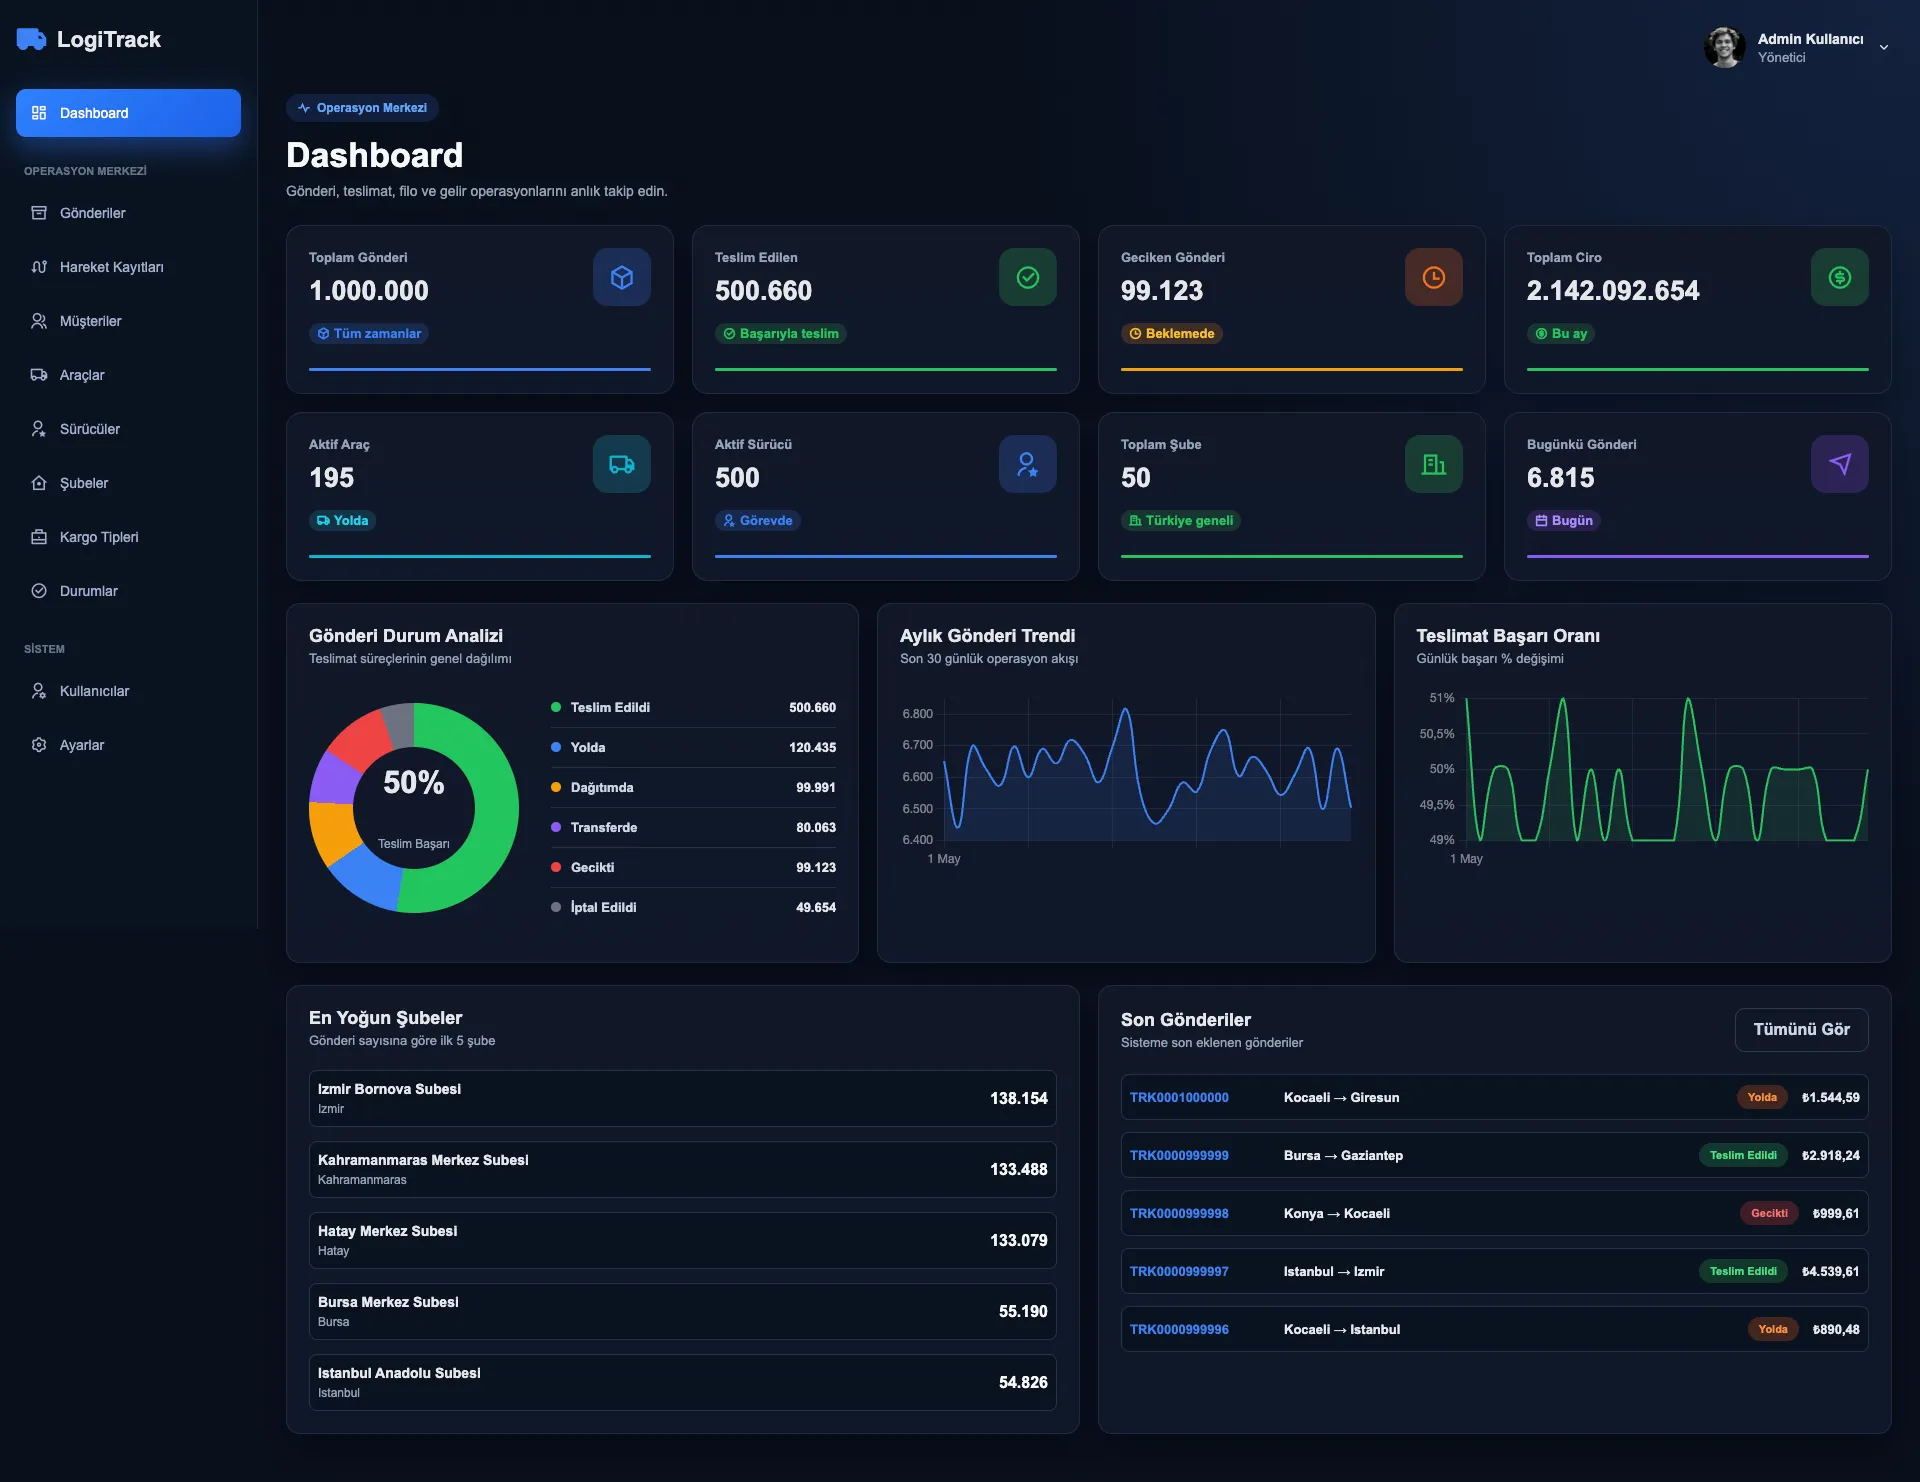The image size is (1920, 1482).
Task: Select the Hatay Merkez Subesi row
Action: [683, 1241]
